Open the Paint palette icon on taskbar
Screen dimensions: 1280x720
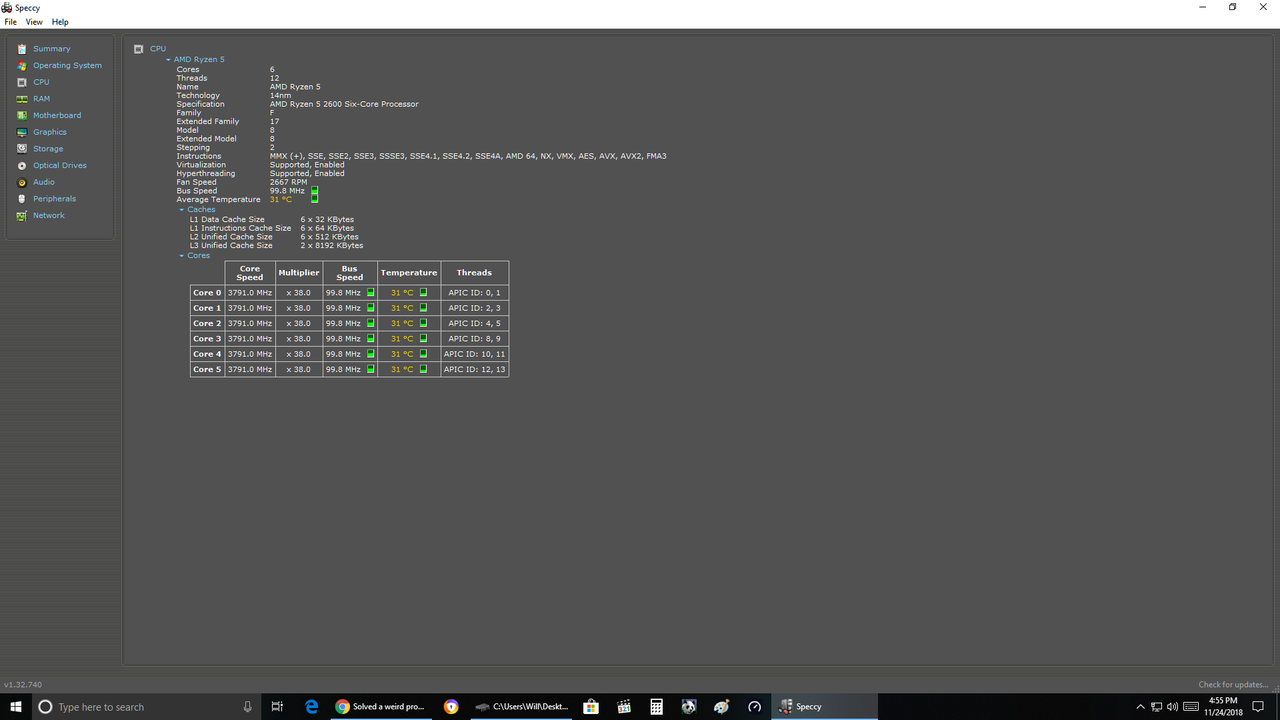point(722,706)
